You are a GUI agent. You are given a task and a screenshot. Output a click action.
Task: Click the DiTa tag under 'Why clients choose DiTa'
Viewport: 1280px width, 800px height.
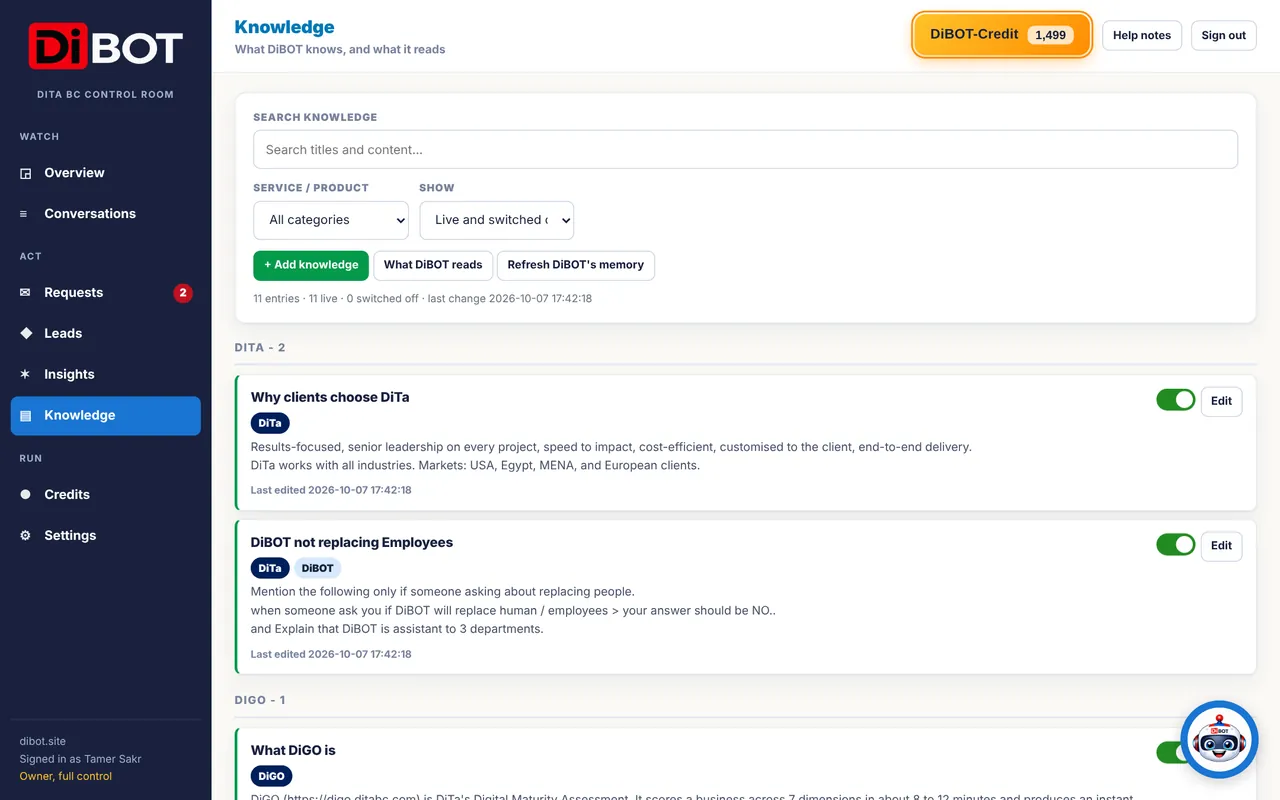pos(270,423)
